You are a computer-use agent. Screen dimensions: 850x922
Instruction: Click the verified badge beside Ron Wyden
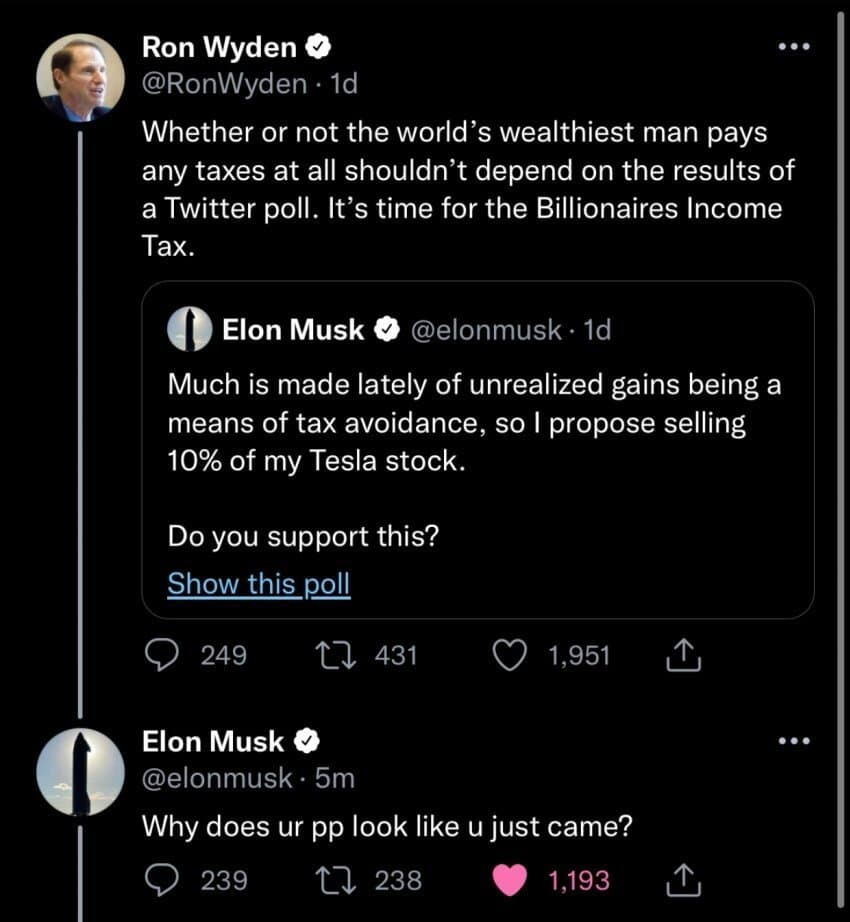[319, 46]
